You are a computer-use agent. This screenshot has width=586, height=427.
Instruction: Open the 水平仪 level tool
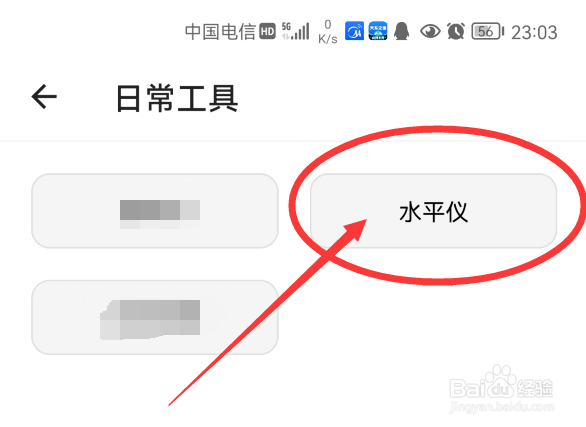(x=433, y=211)
